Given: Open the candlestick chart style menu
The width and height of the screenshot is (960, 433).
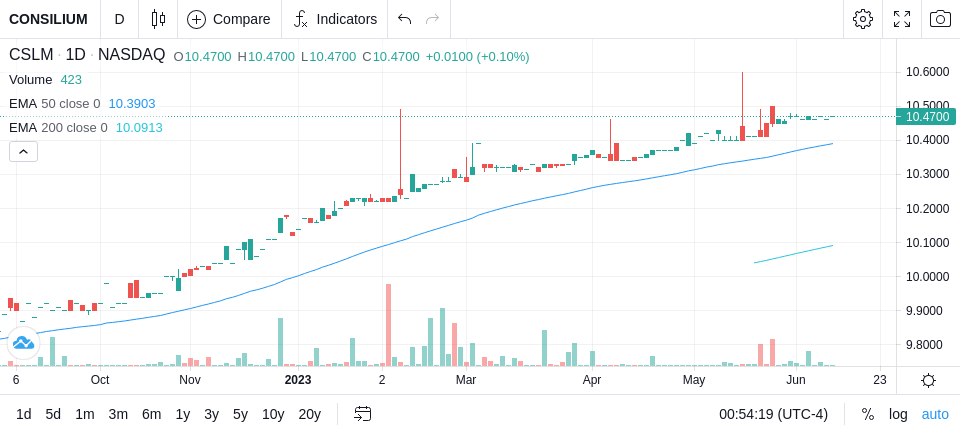Looking at the screenshot, I should click(158, 19).
